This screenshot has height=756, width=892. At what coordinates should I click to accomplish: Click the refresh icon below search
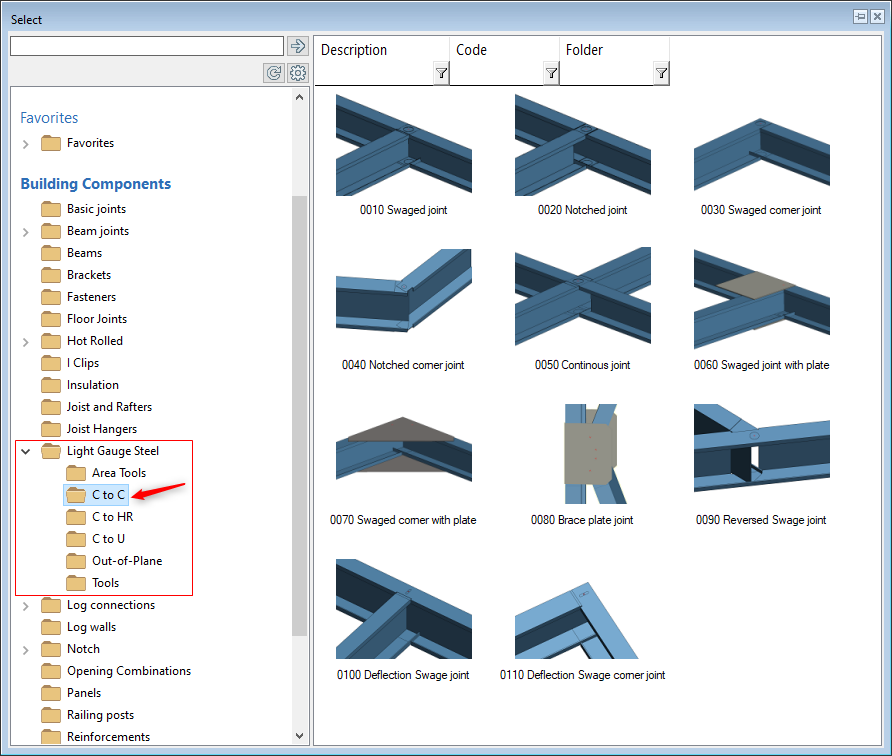click(x=273, y=73)
